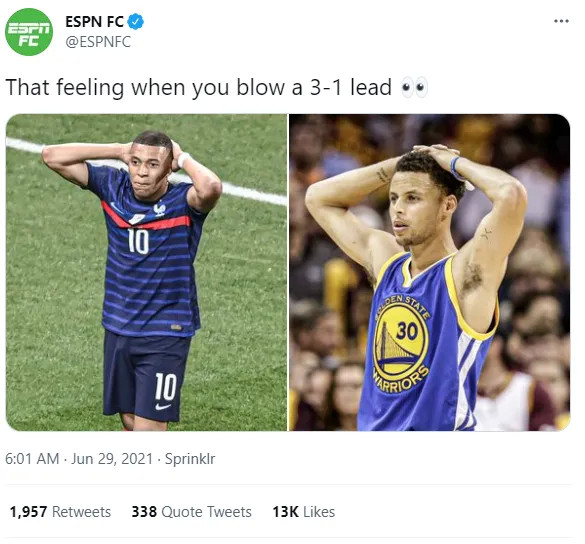View the 1,957 Retweets list
The image size is (585, 544).
click(60, 512)
